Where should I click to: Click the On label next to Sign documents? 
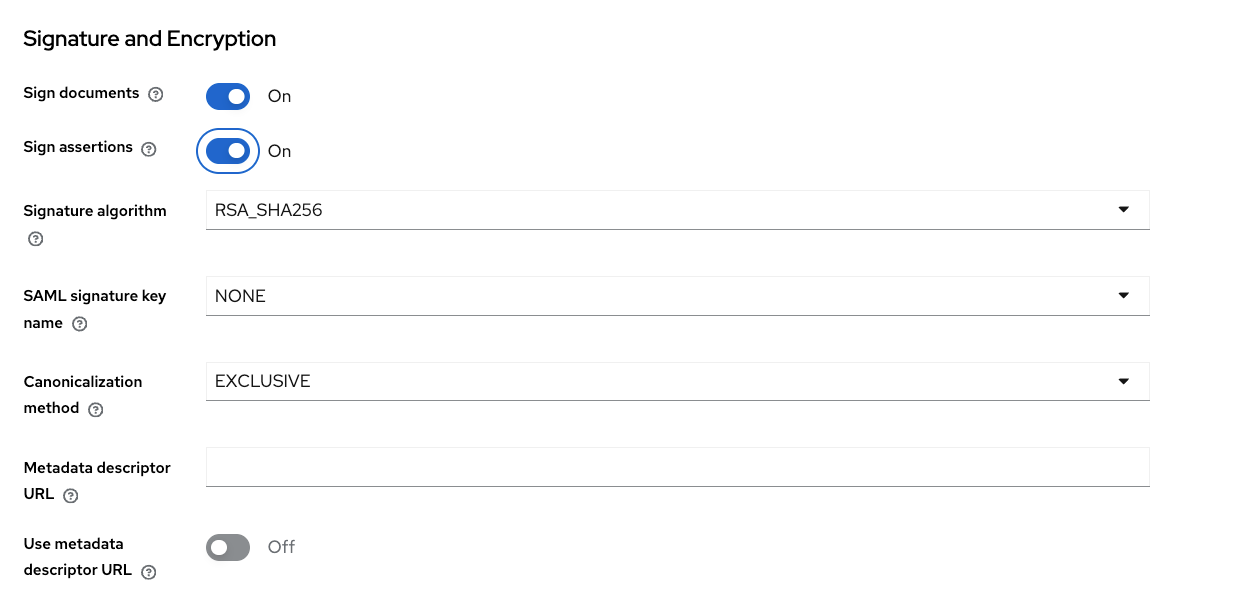click(x=279, y=96)
